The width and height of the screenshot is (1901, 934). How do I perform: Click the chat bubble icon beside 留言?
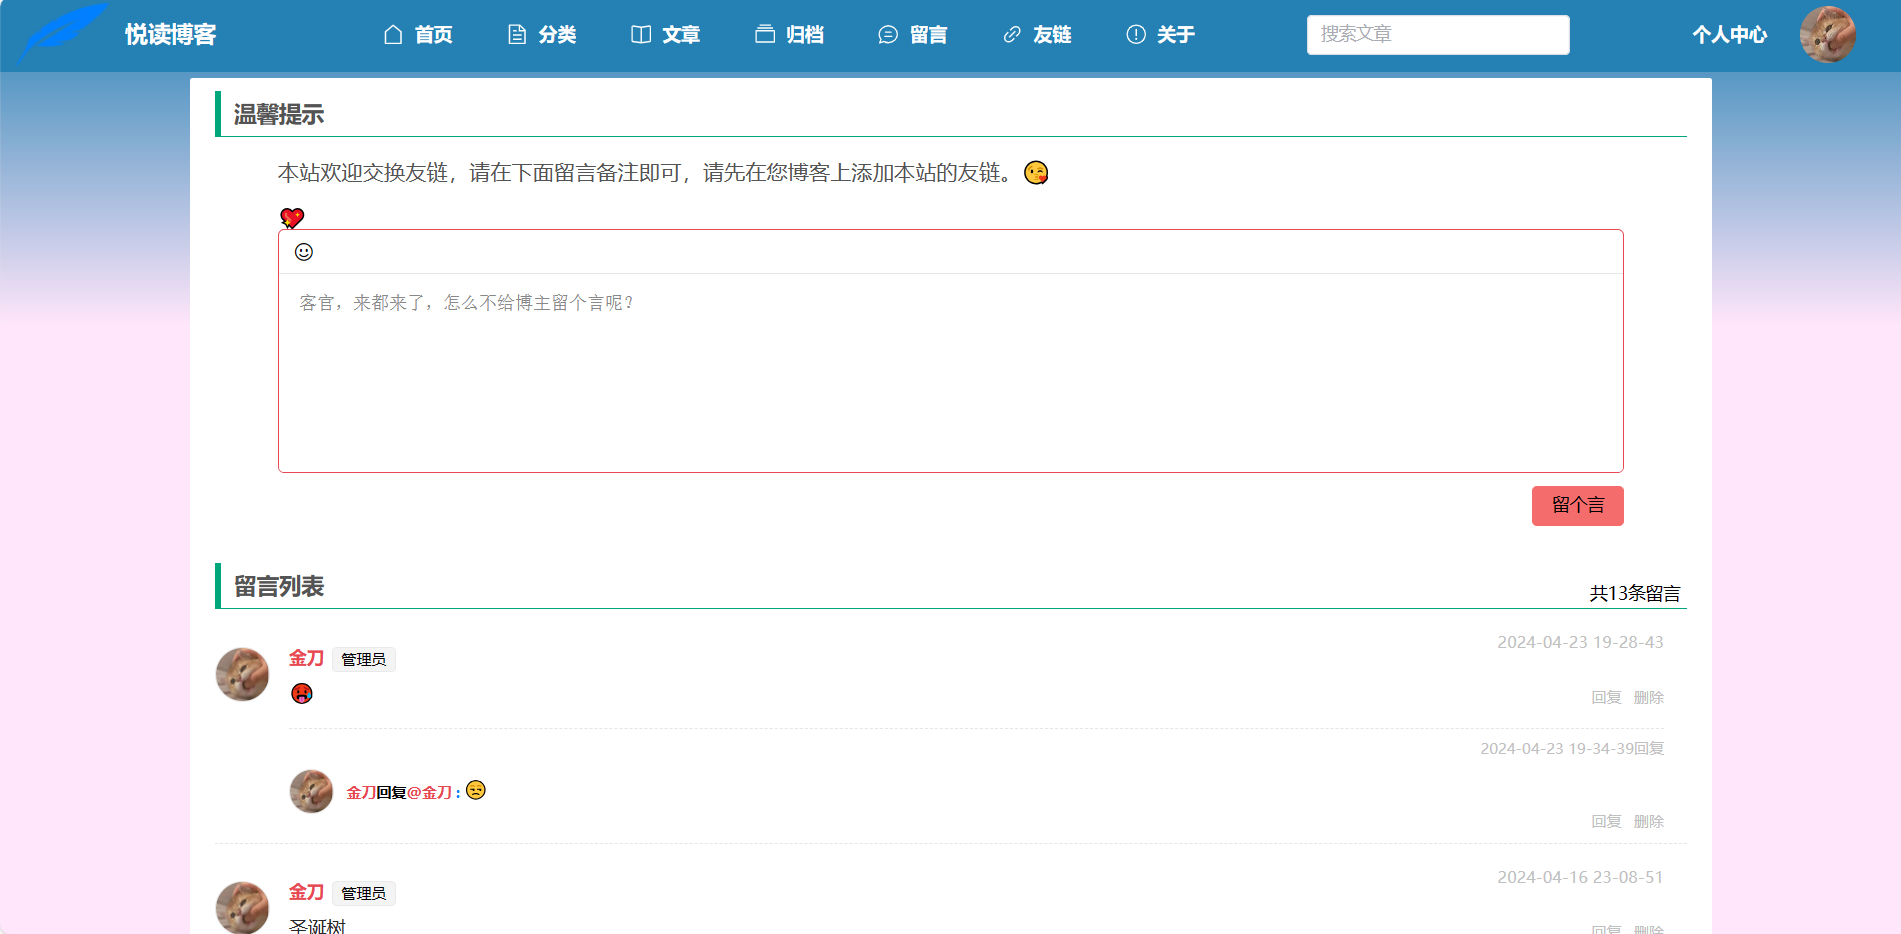(x=888, y=35)
